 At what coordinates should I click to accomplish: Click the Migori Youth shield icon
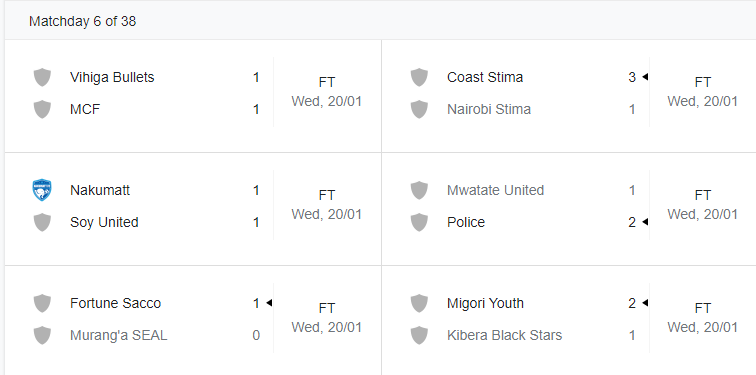coord(419,303)
